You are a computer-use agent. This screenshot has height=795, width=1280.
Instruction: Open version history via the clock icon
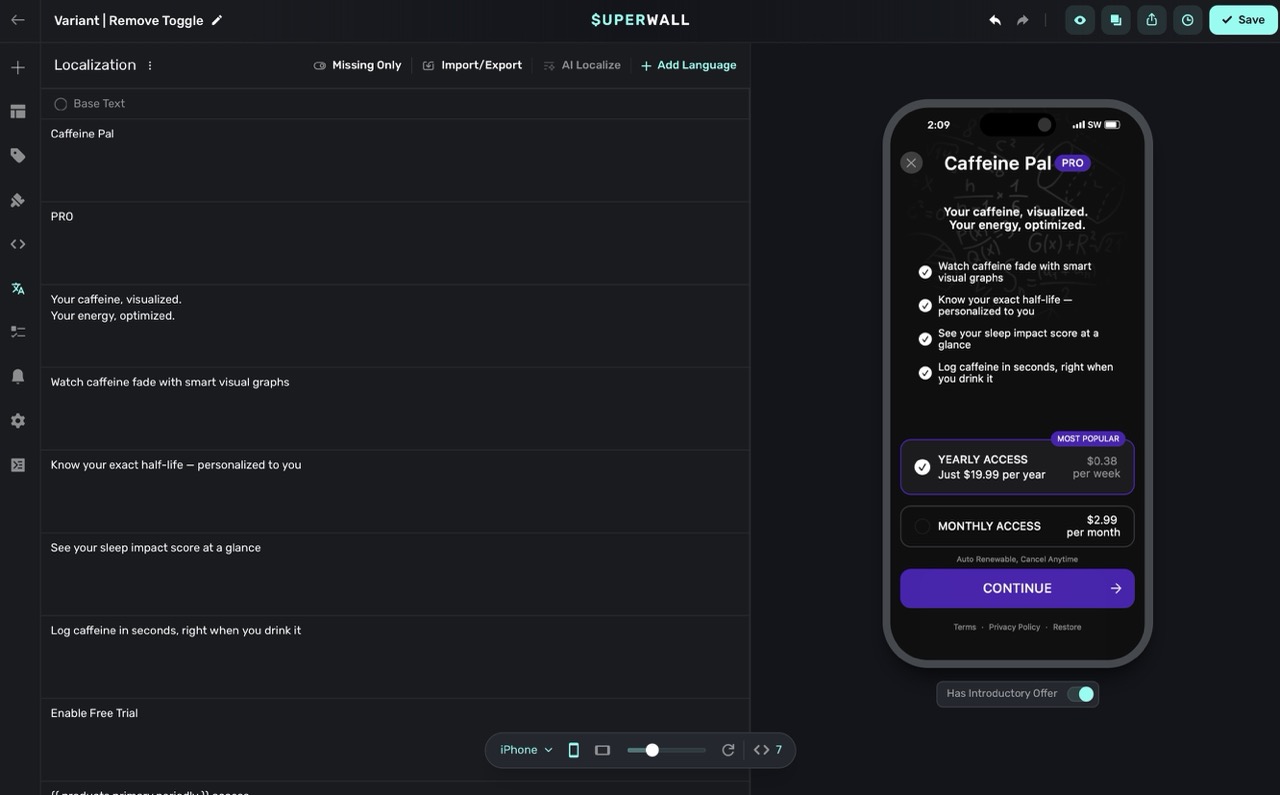pyautogui.click(x=1187, y=19)
